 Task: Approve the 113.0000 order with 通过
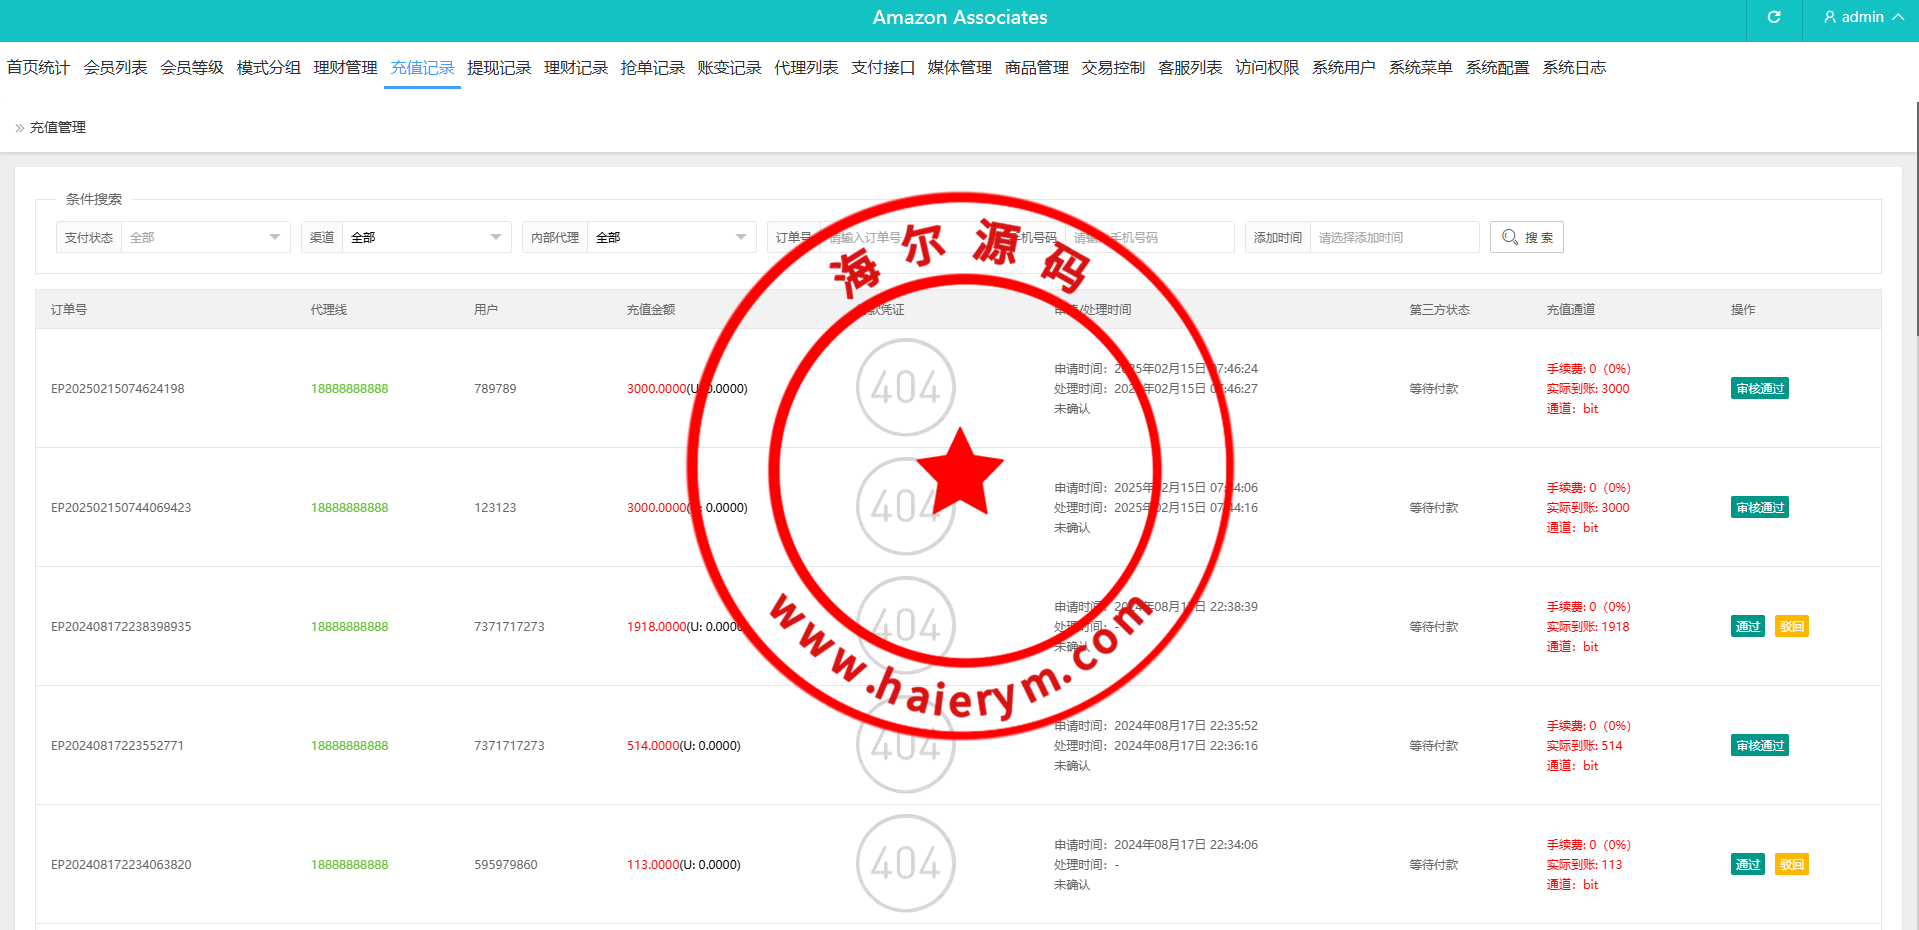coord(1747,865)
